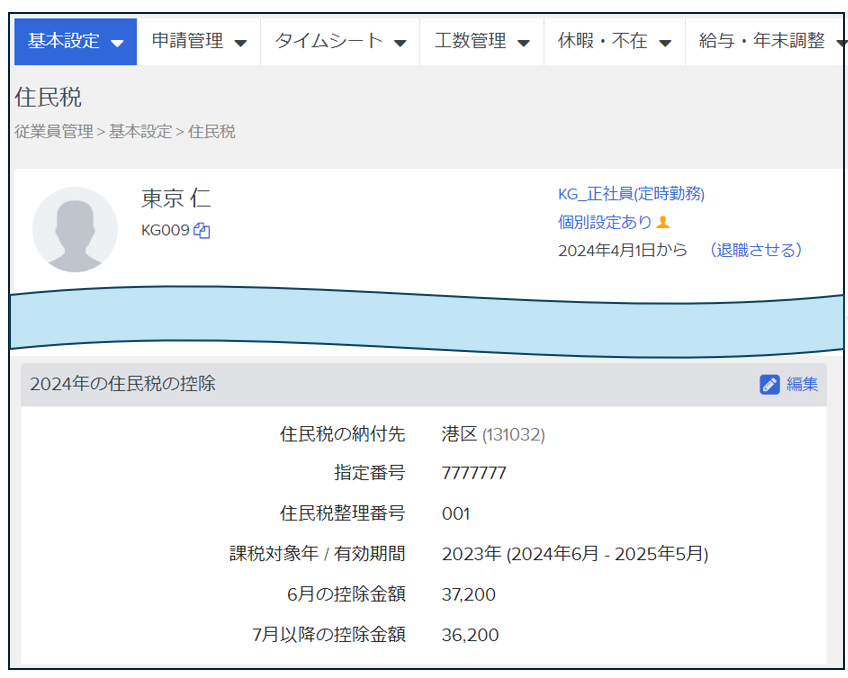The image size is (848, 678).
Task: Select the 2024年4月1日から date text
Action: 622,250
